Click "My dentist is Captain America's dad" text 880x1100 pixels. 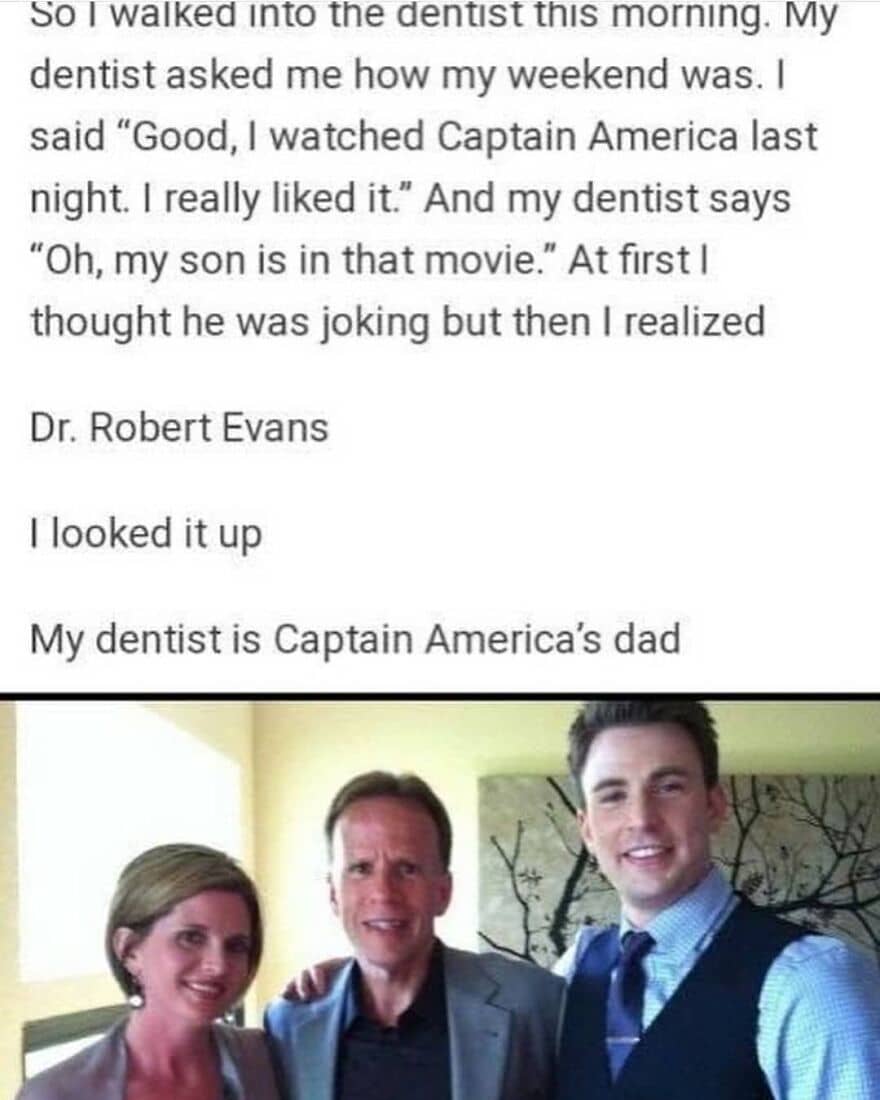(x=355, y=640)
